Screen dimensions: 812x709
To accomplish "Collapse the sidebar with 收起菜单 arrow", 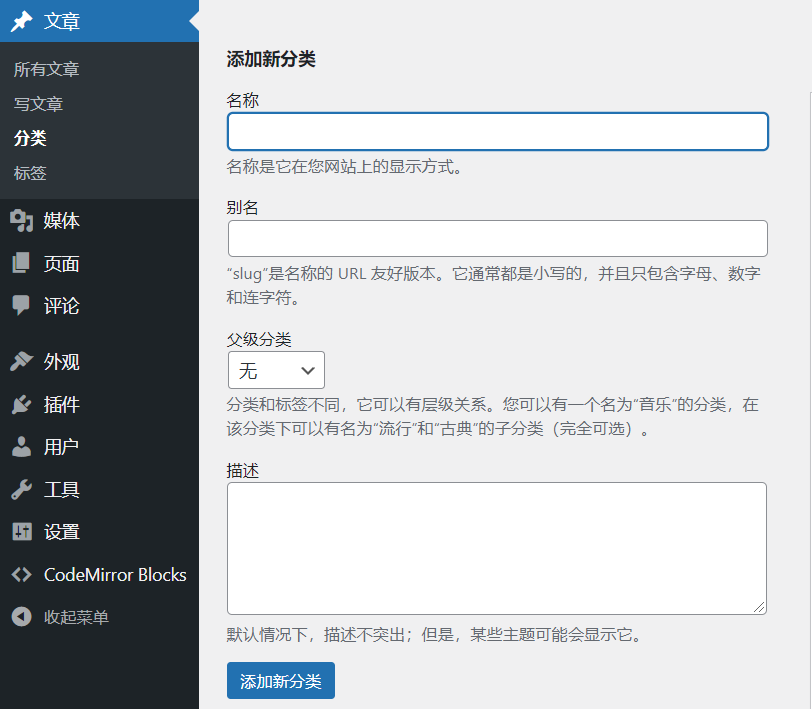I will pos(21,617).
